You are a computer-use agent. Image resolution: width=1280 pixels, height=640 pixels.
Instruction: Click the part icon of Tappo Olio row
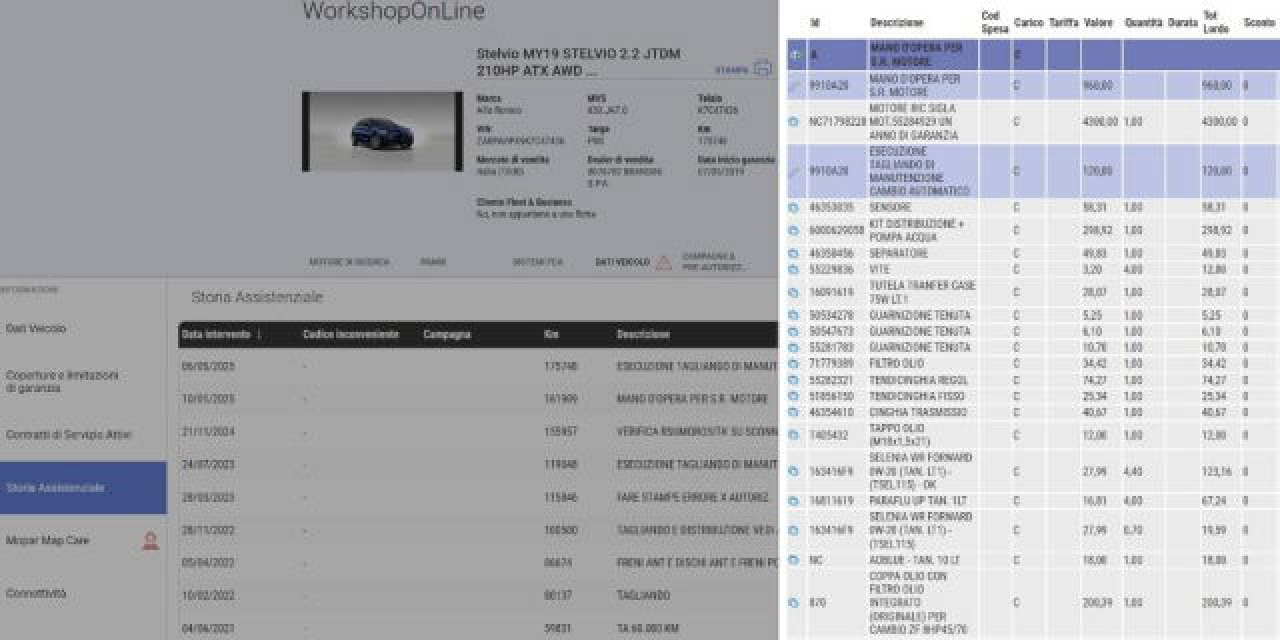point(794,436)
